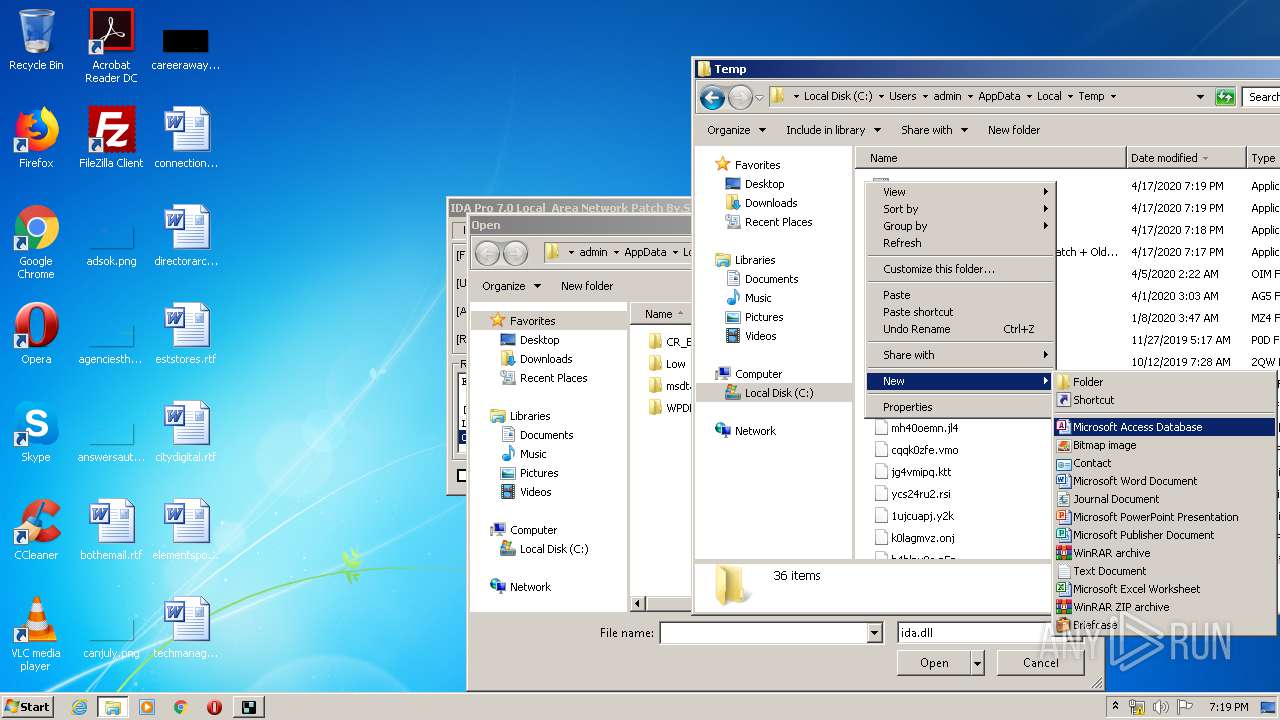Viewport: 1280px width, 720px height.
Task: Open Group by submenu
Action: [x=960, y=226]
